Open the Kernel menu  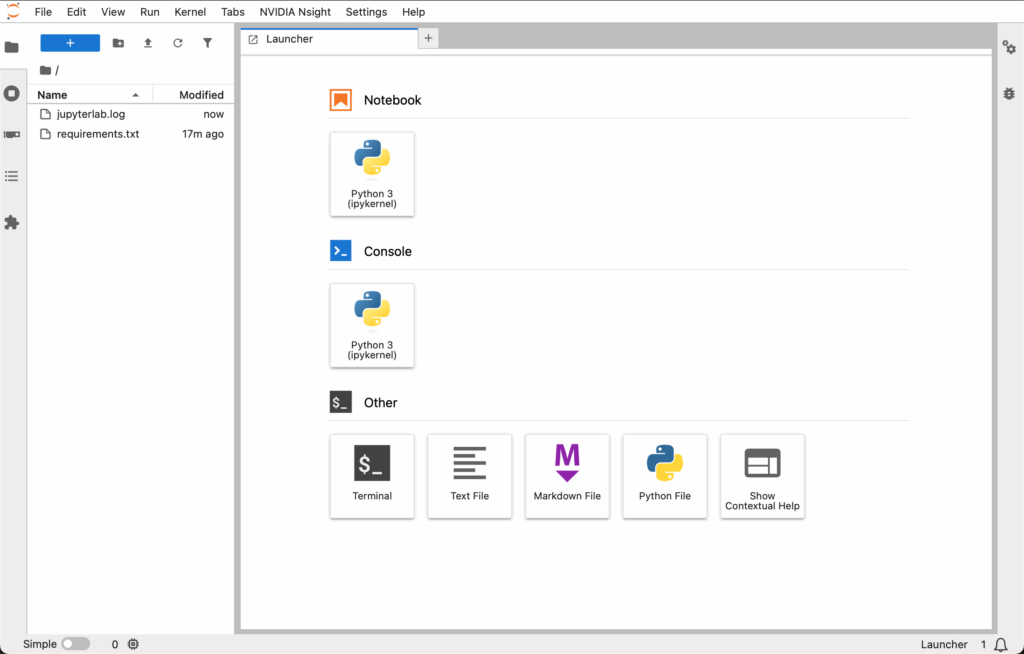190,12
